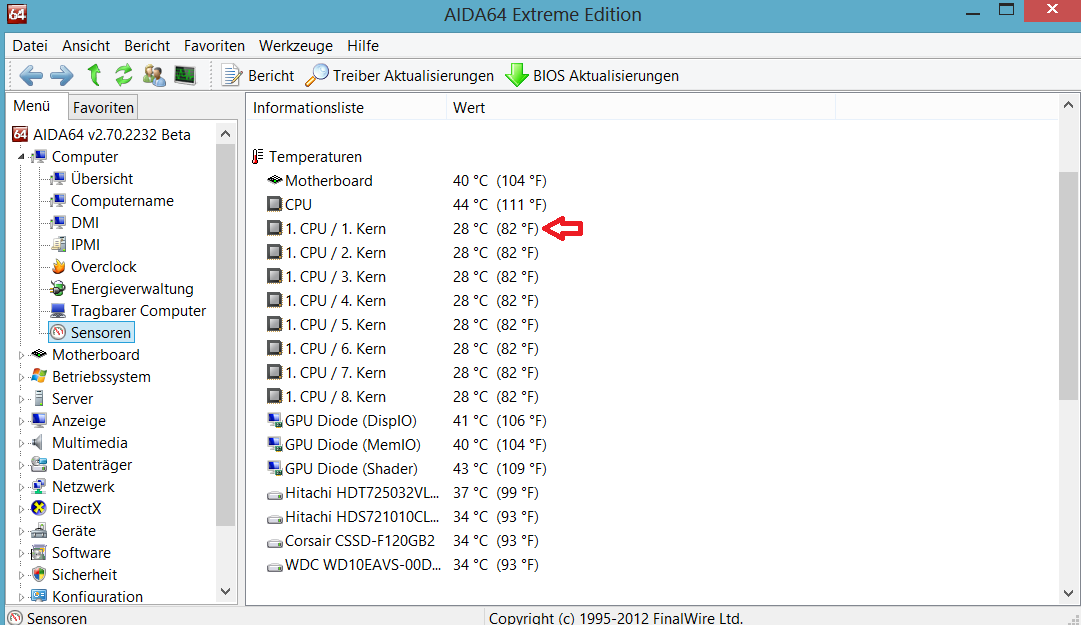Viewport: 1081px width, 625px height.
Task: Click the Wert column header
Action: [640, 107]
